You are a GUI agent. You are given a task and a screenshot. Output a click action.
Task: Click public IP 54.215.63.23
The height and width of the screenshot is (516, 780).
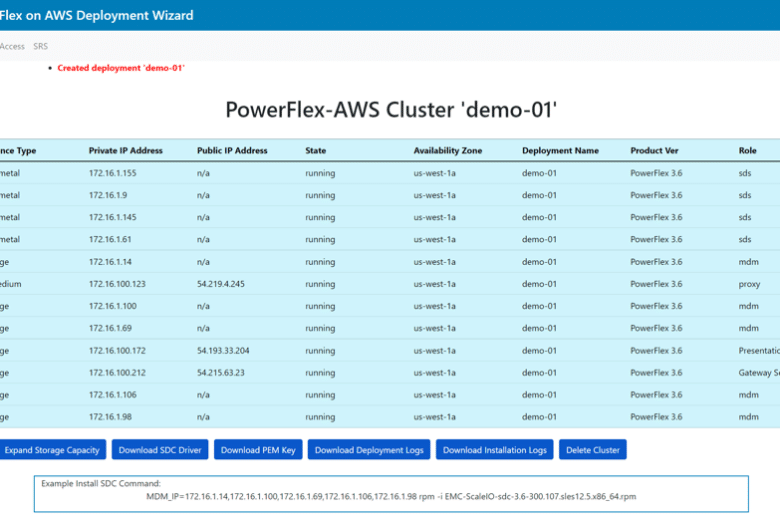tap(221, 372)
